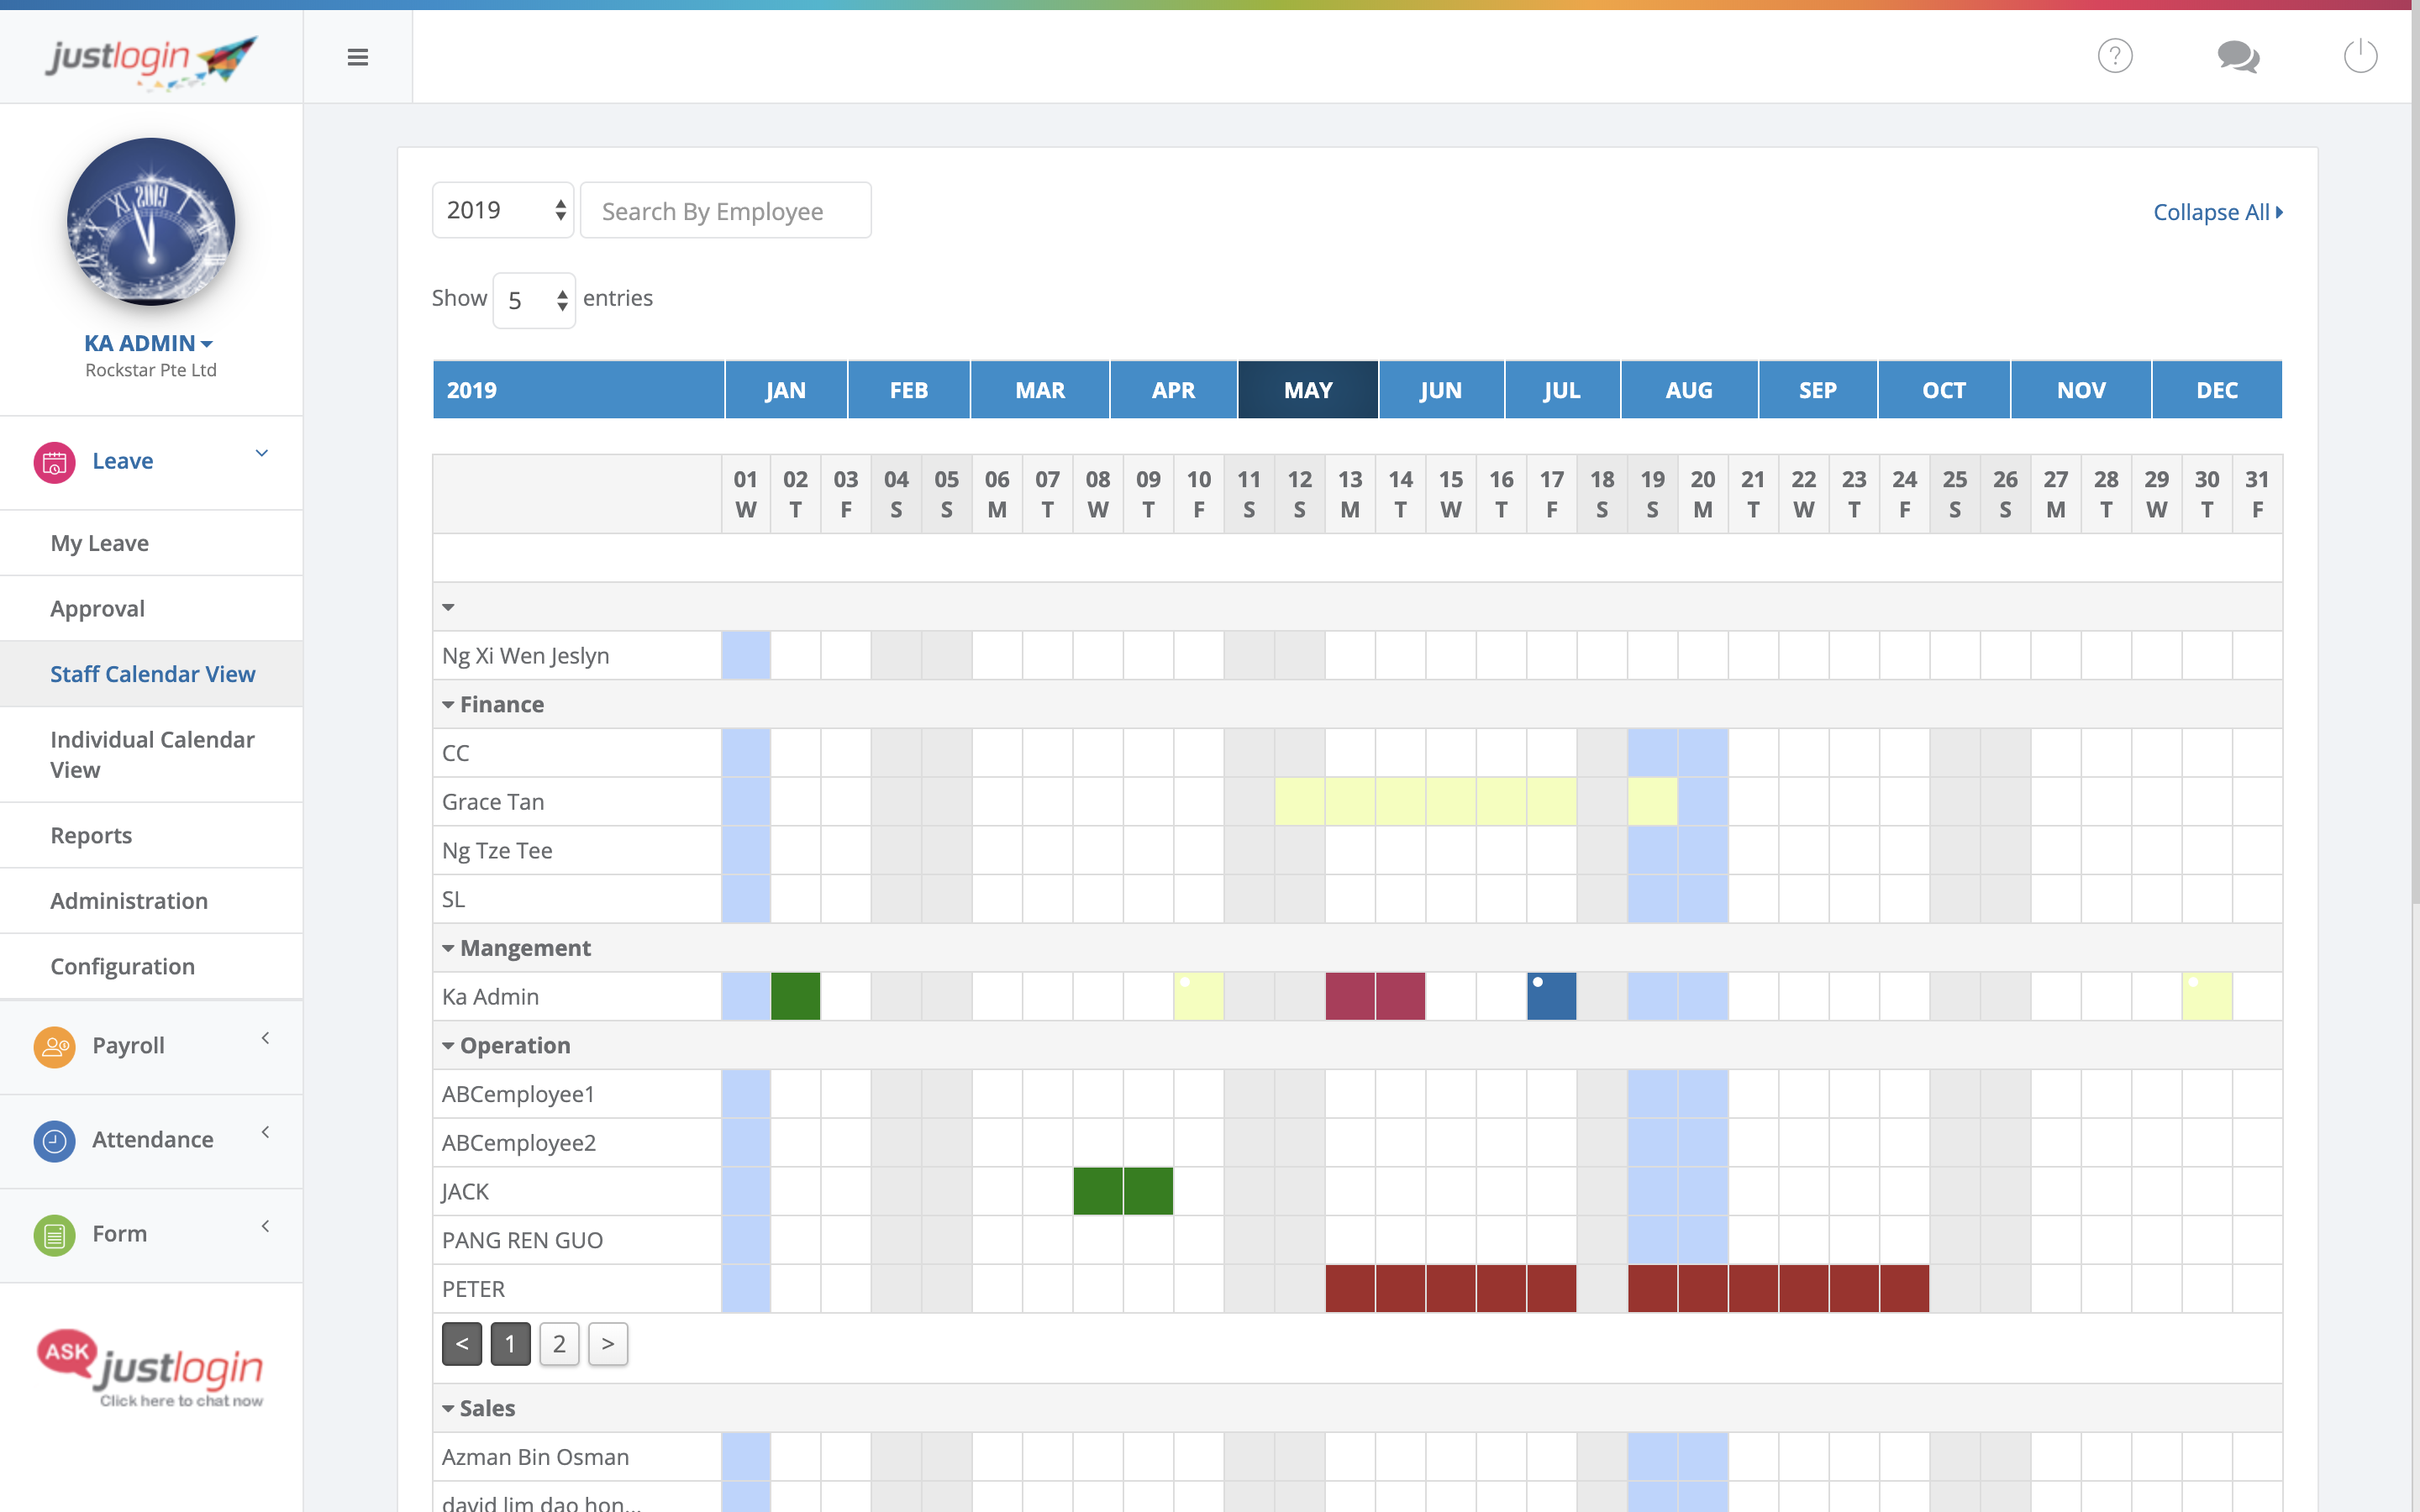Open the Form module icon
The width and height of the screenshot is (2420, 1512).
point(54,1235)
